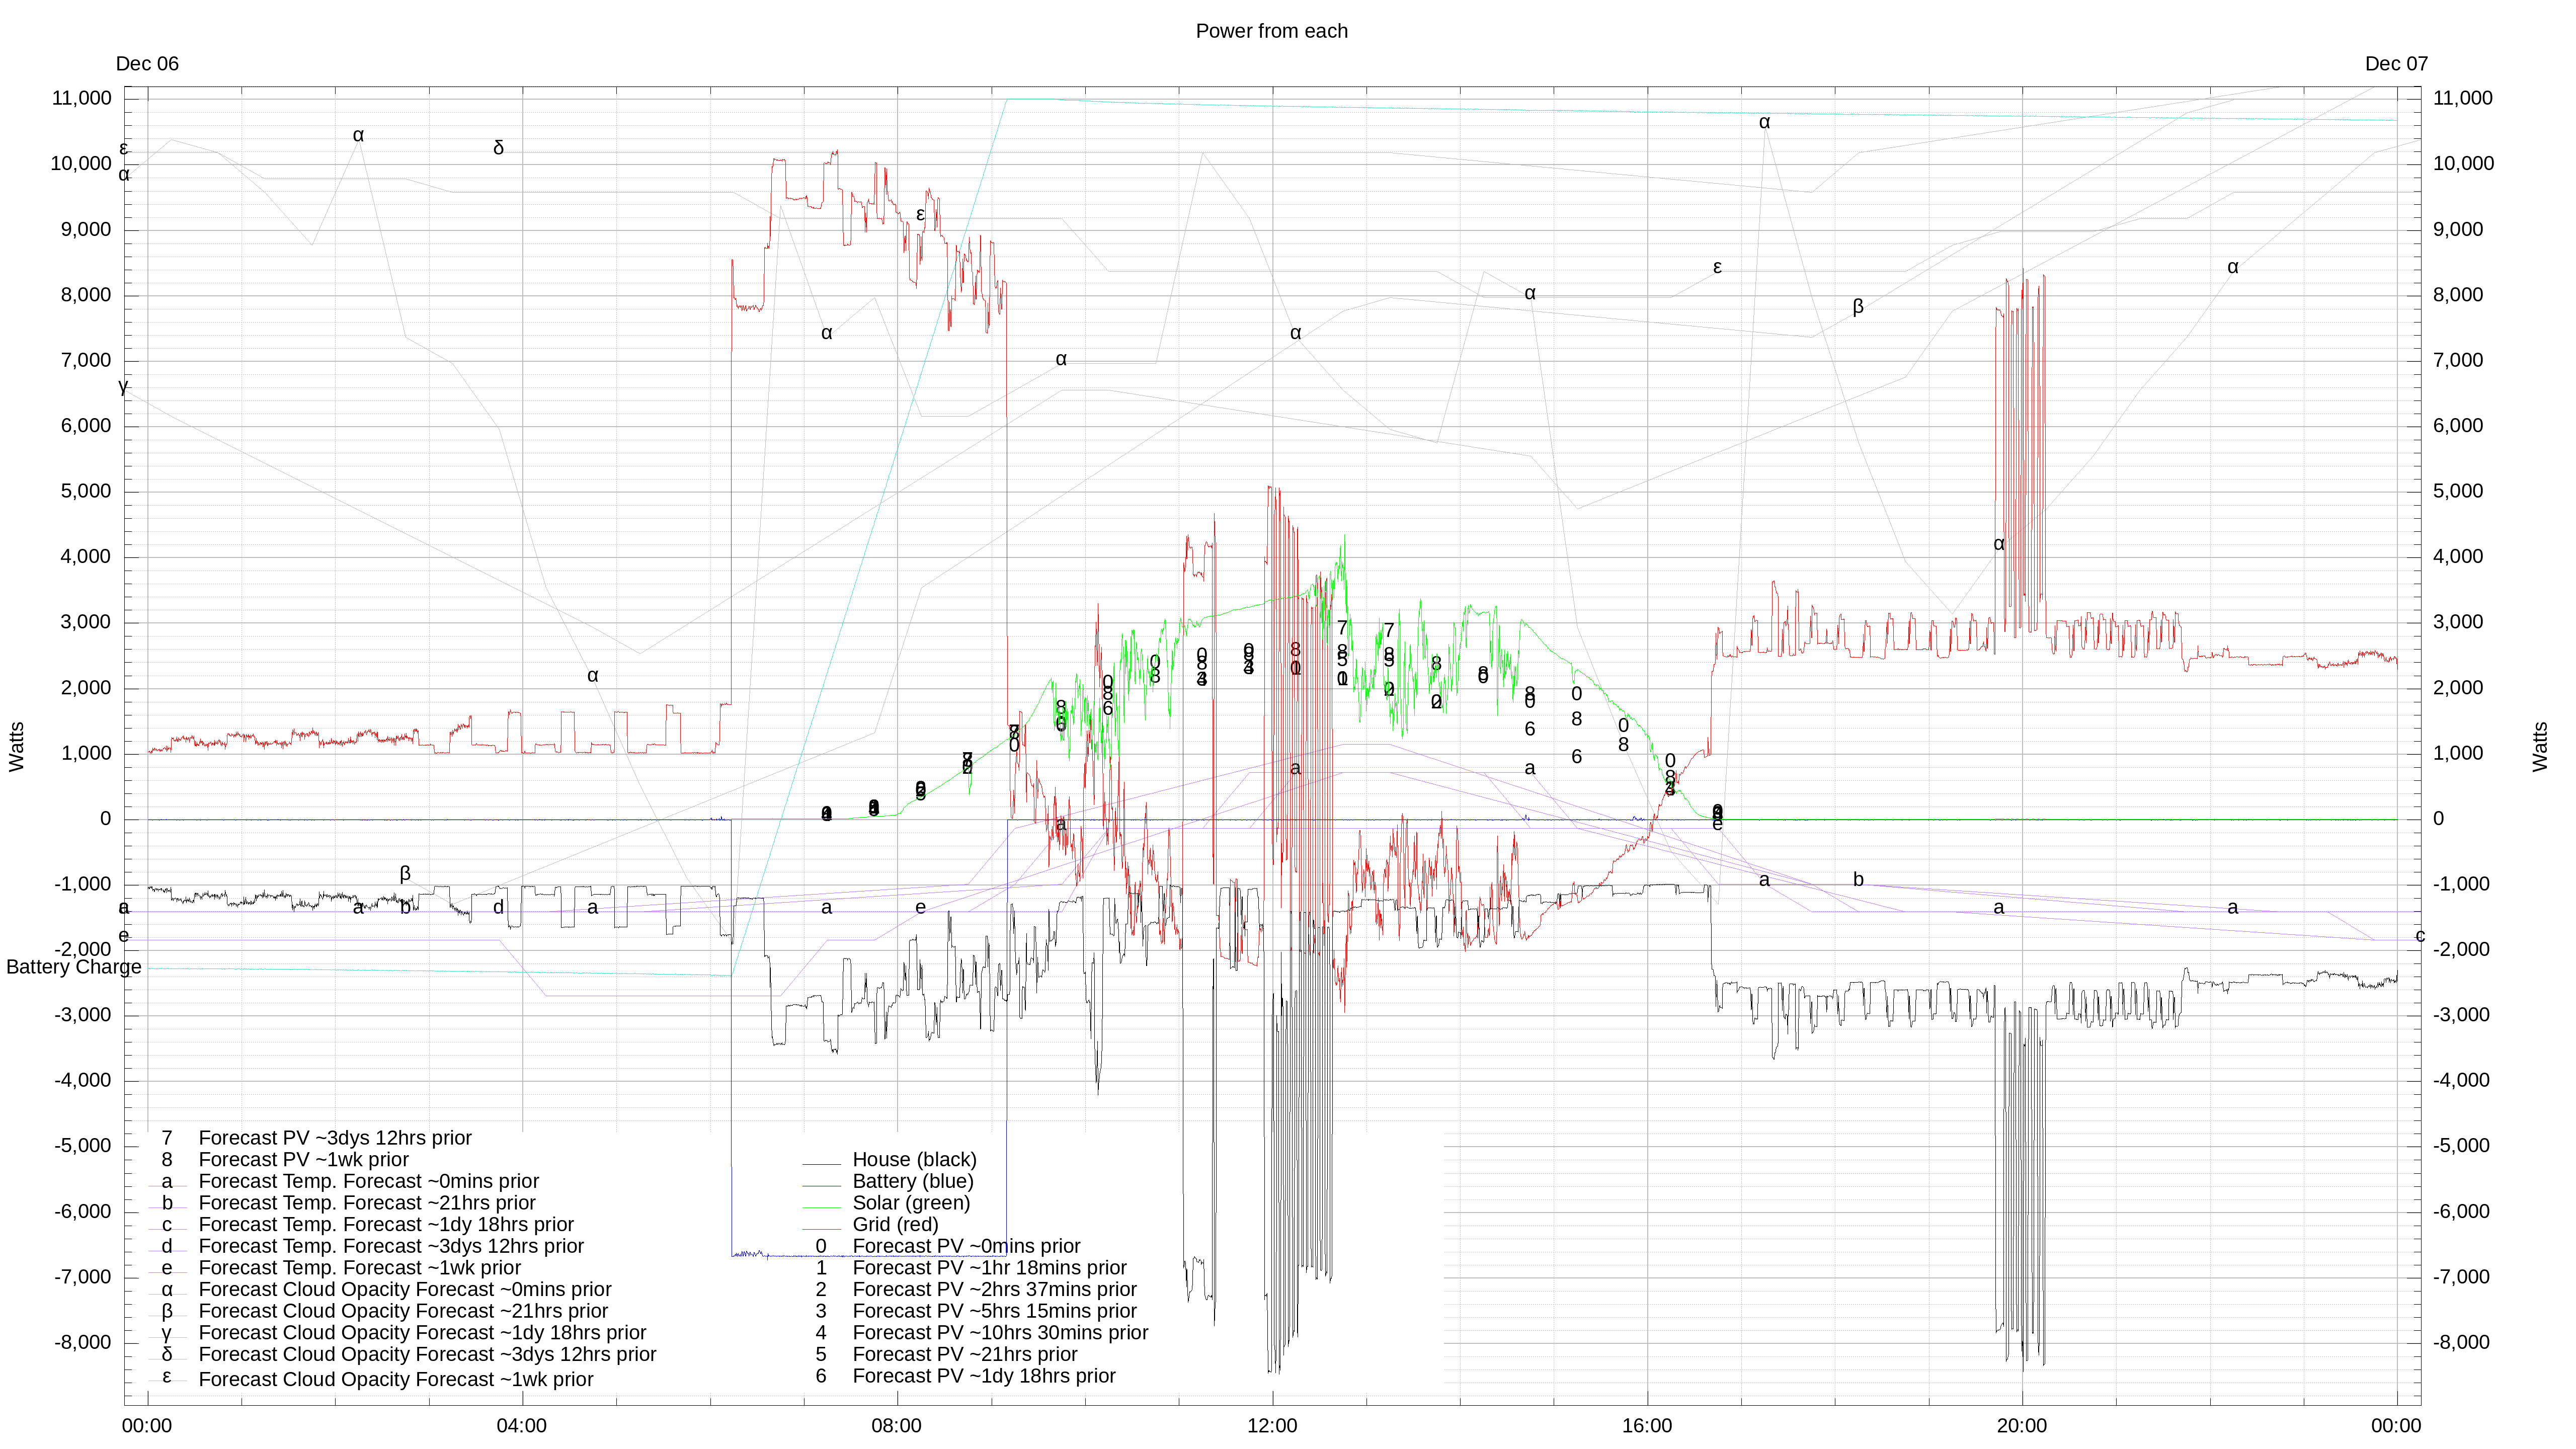
Task: Click the 'Dec 06' date label
Action: [147, 64]
